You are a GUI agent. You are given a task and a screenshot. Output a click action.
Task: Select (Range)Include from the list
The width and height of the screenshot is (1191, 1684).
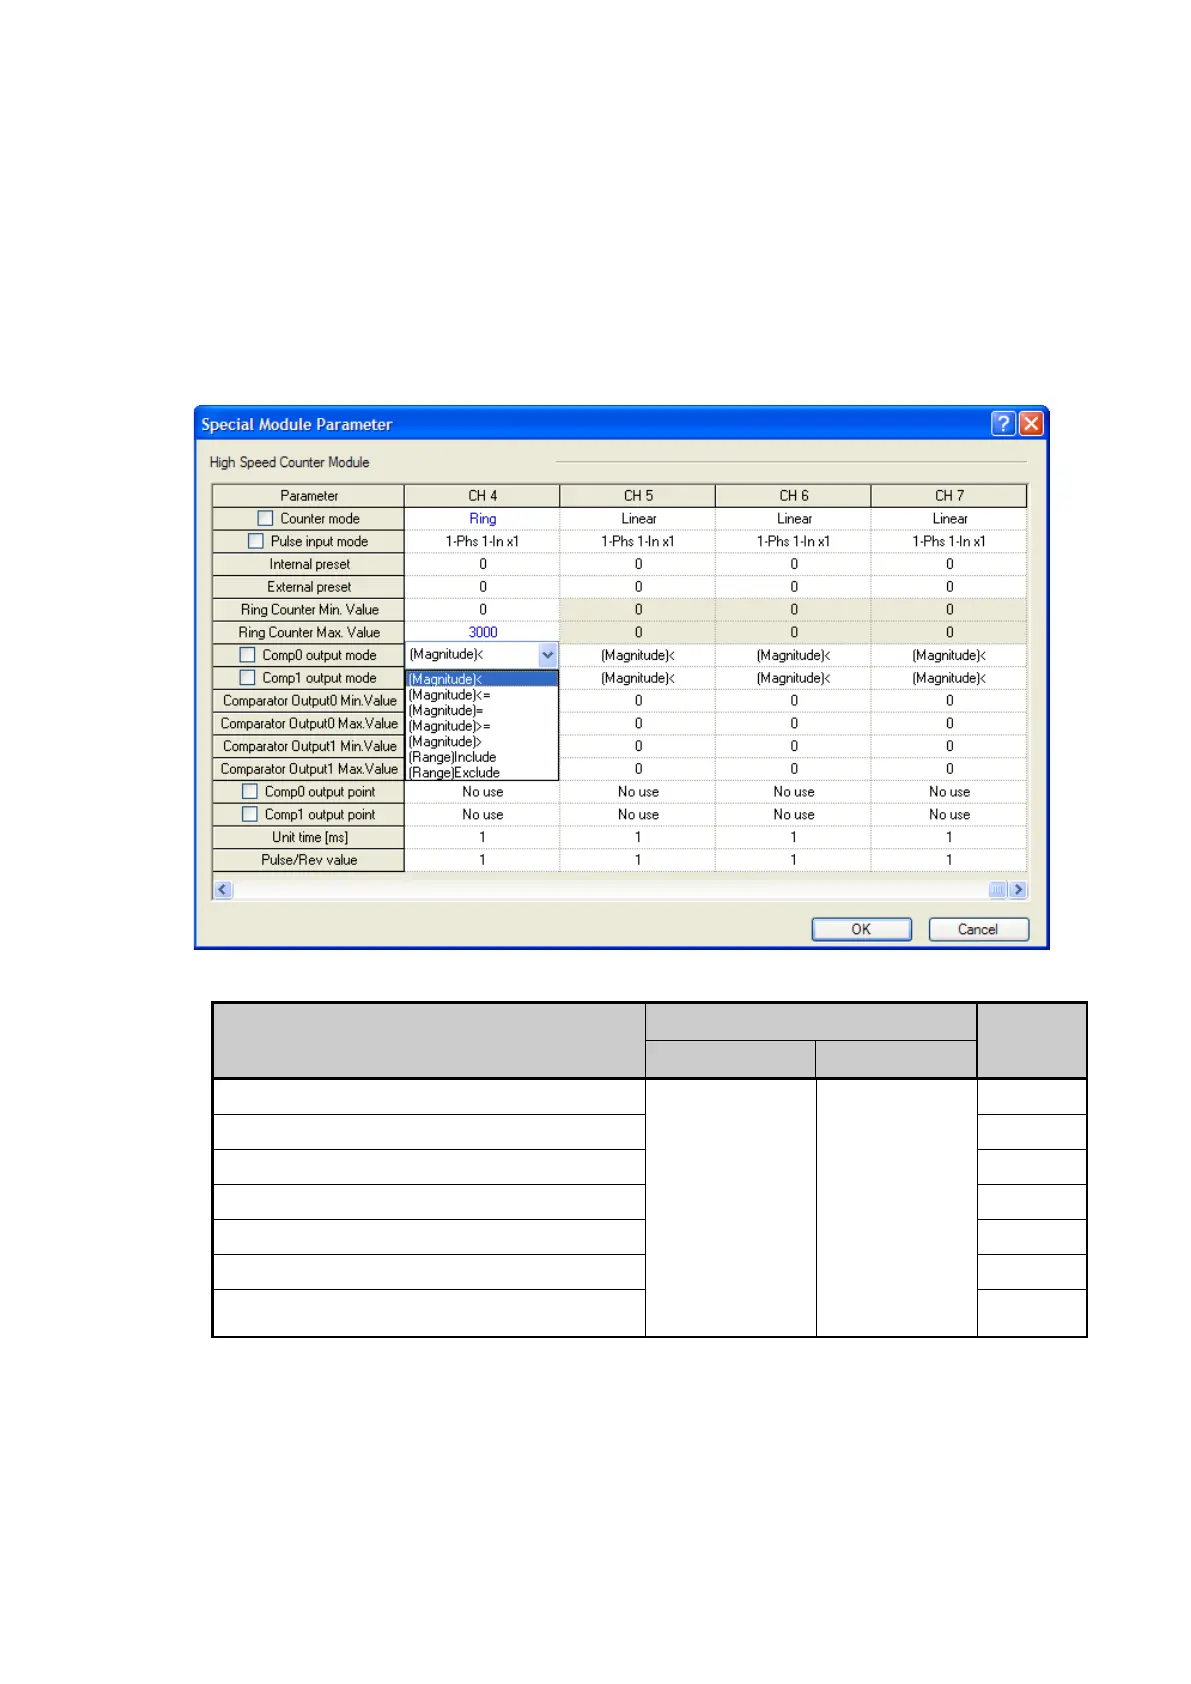[x=482, y=757]
